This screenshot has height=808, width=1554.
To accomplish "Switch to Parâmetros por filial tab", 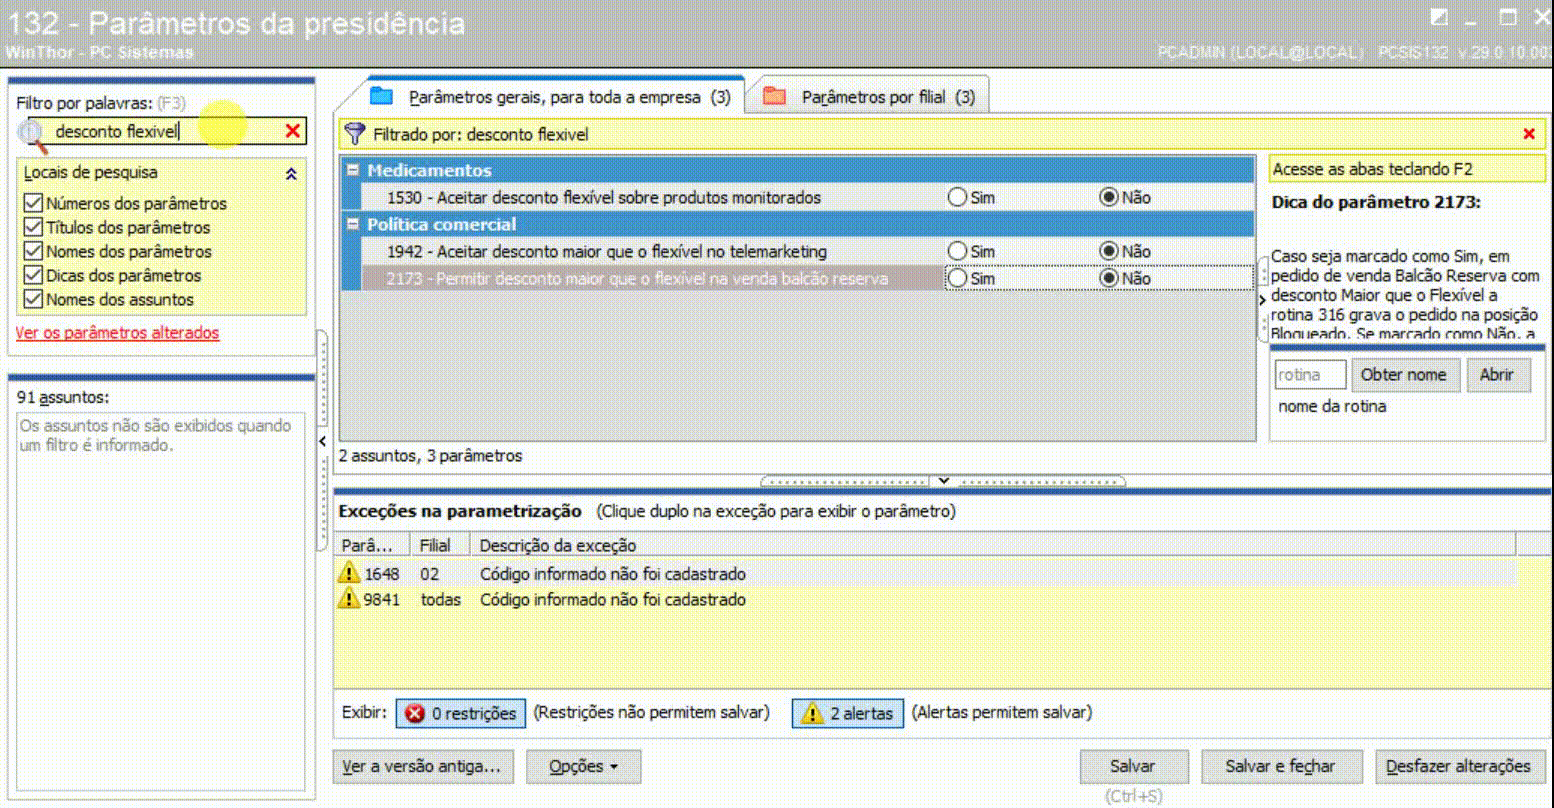I will (x=870, y=97).
